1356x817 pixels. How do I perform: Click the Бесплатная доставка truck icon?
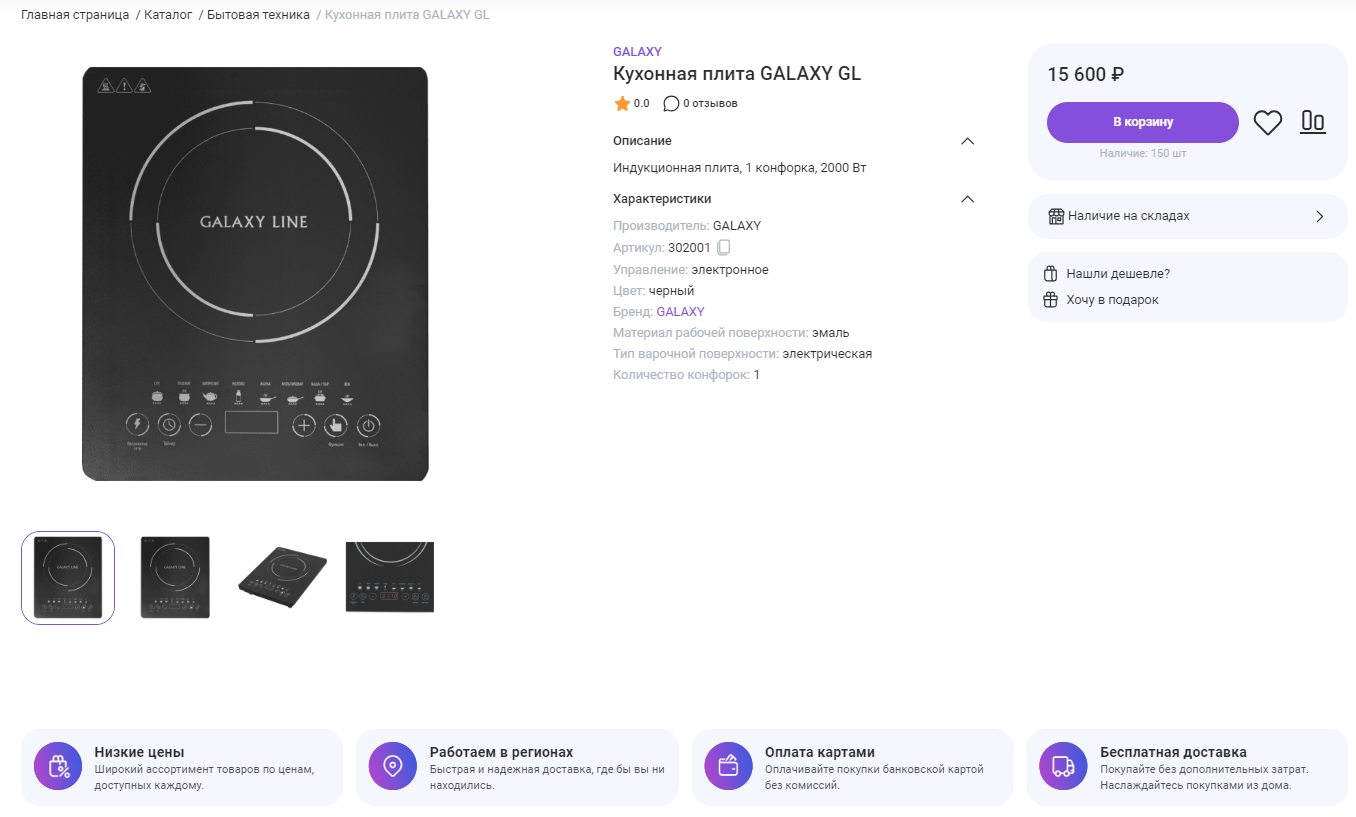coord(1064,767)
